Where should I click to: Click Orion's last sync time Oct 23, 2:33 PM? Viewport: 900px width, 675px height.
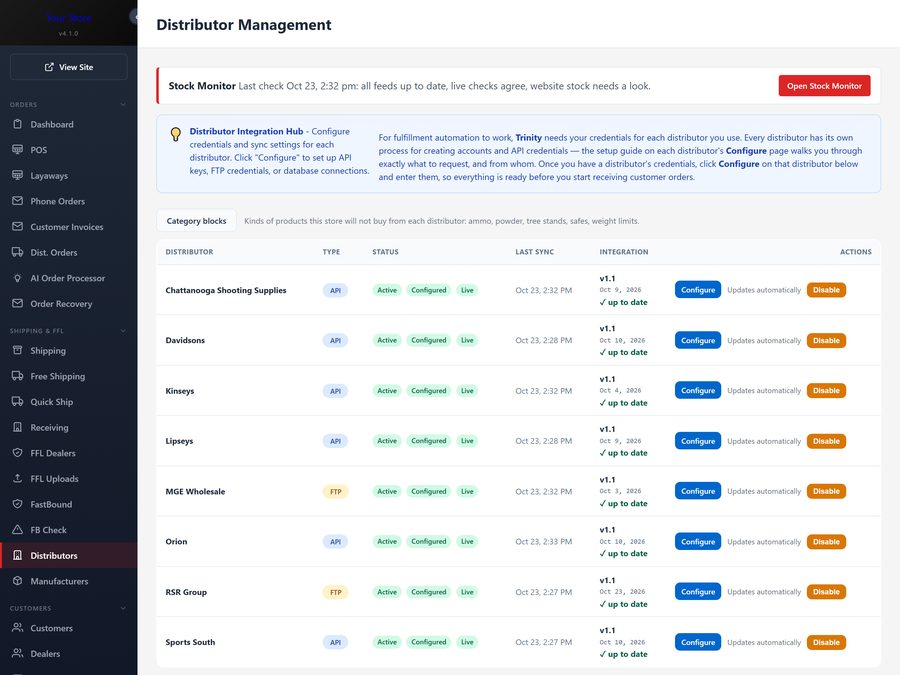point(544,542)
